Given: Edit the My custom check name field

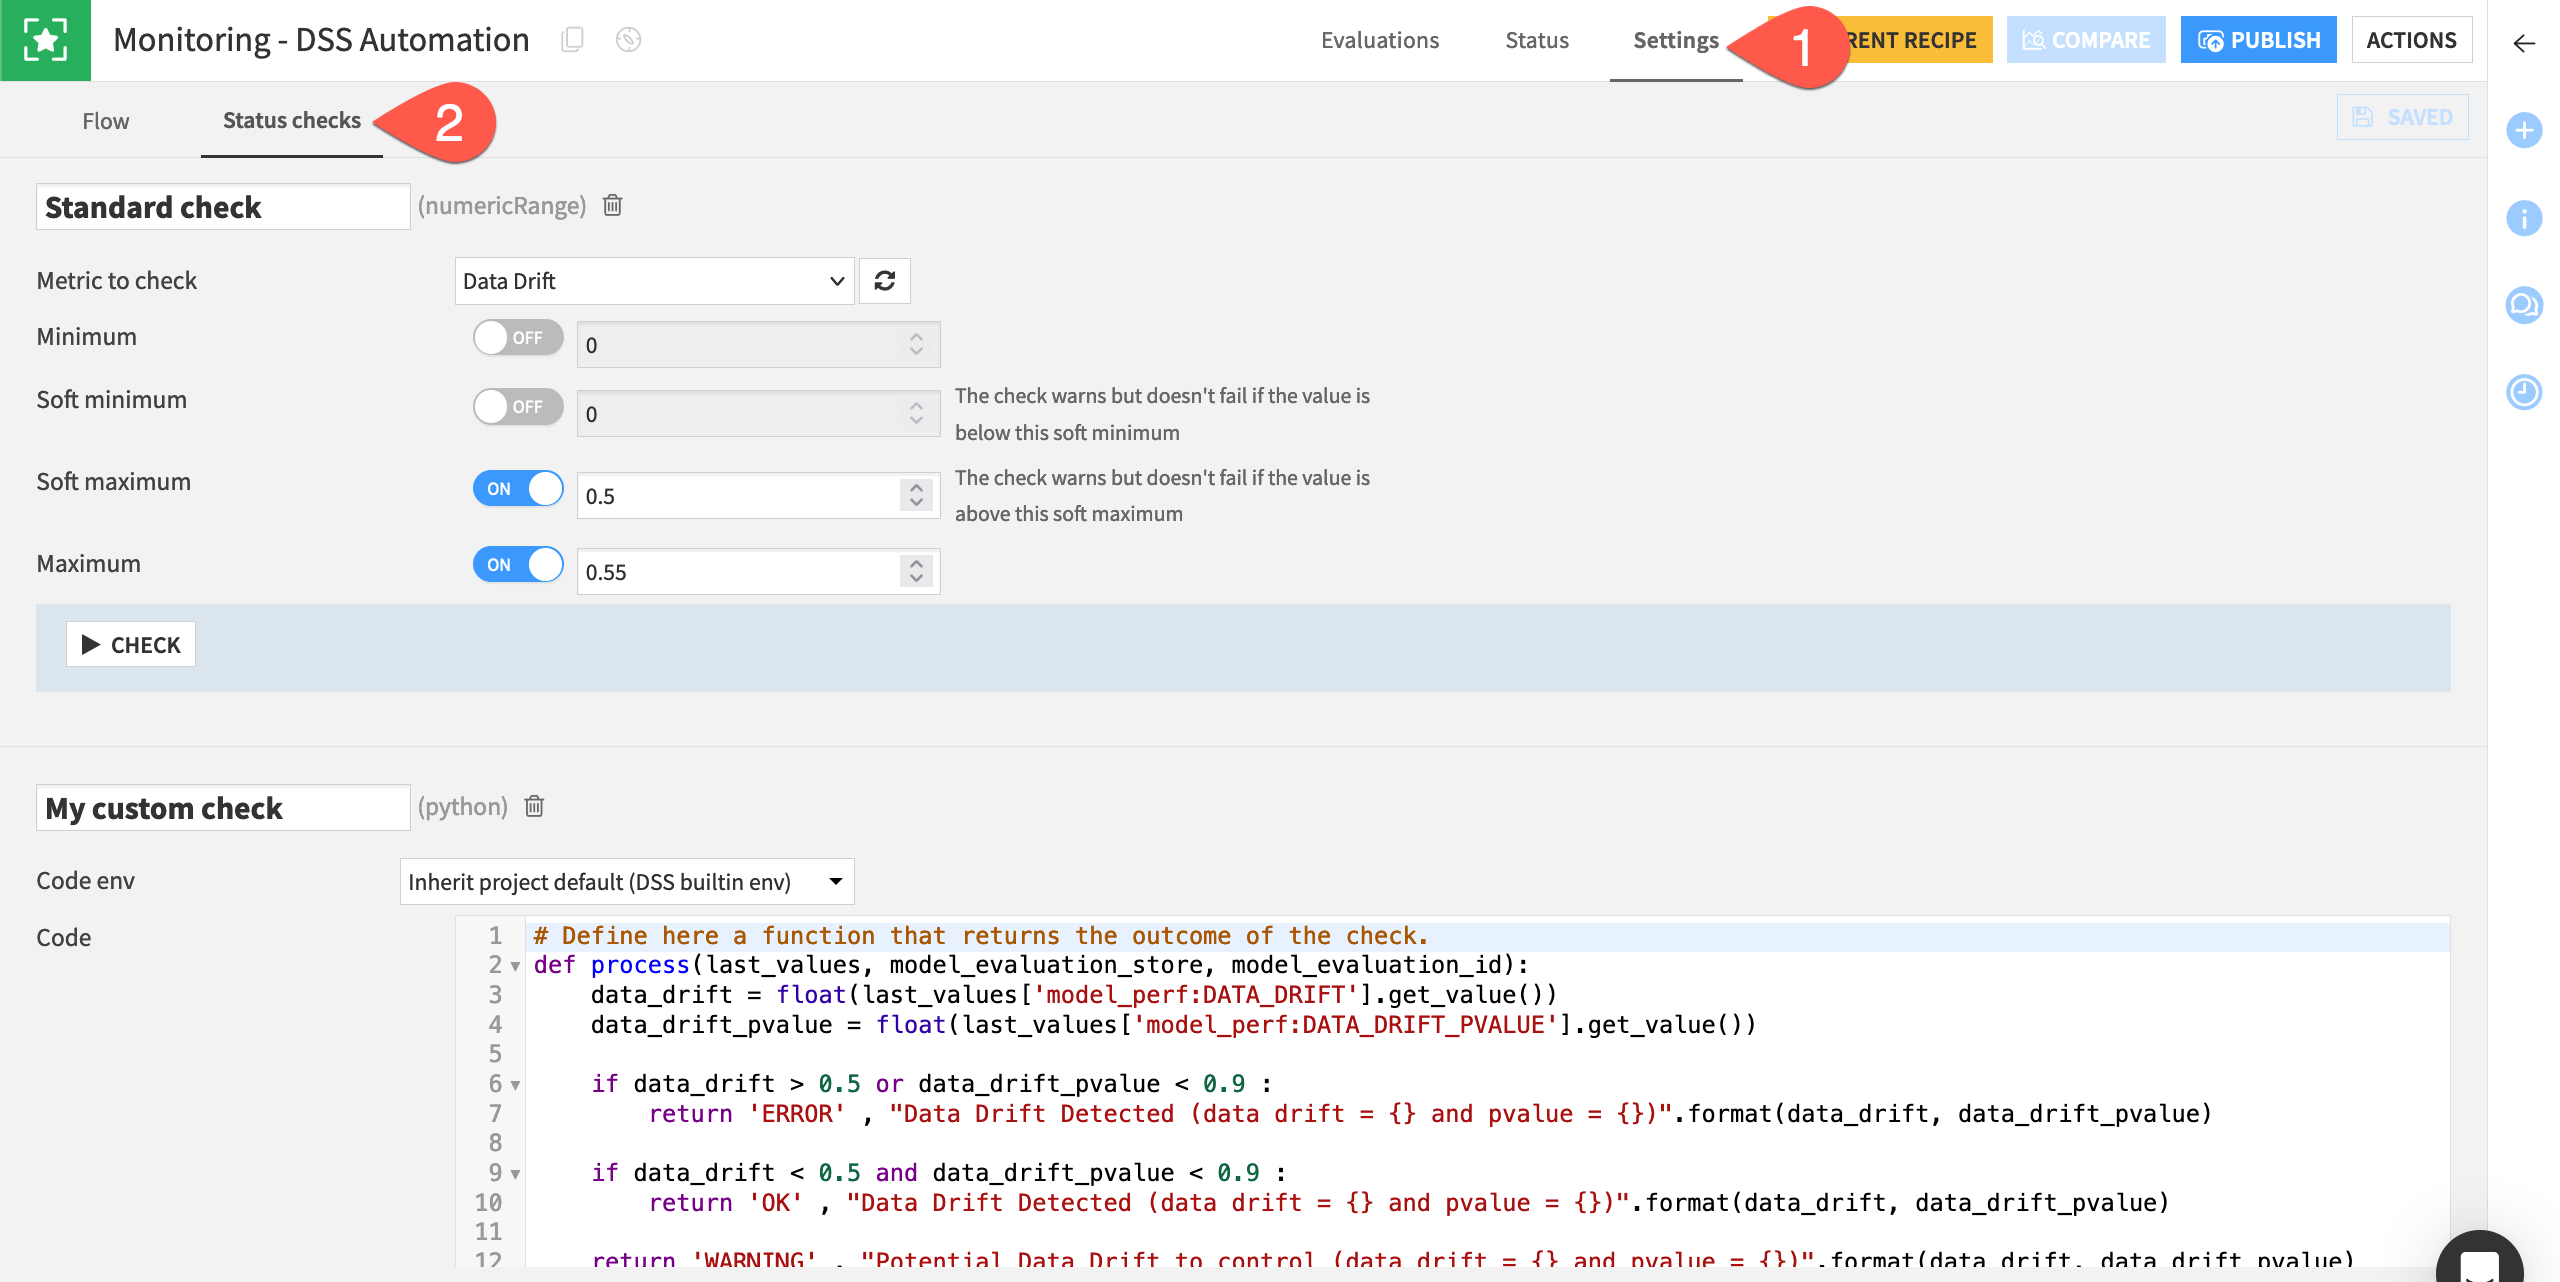Looking at the screenshot, I should [x=223, y=808].
